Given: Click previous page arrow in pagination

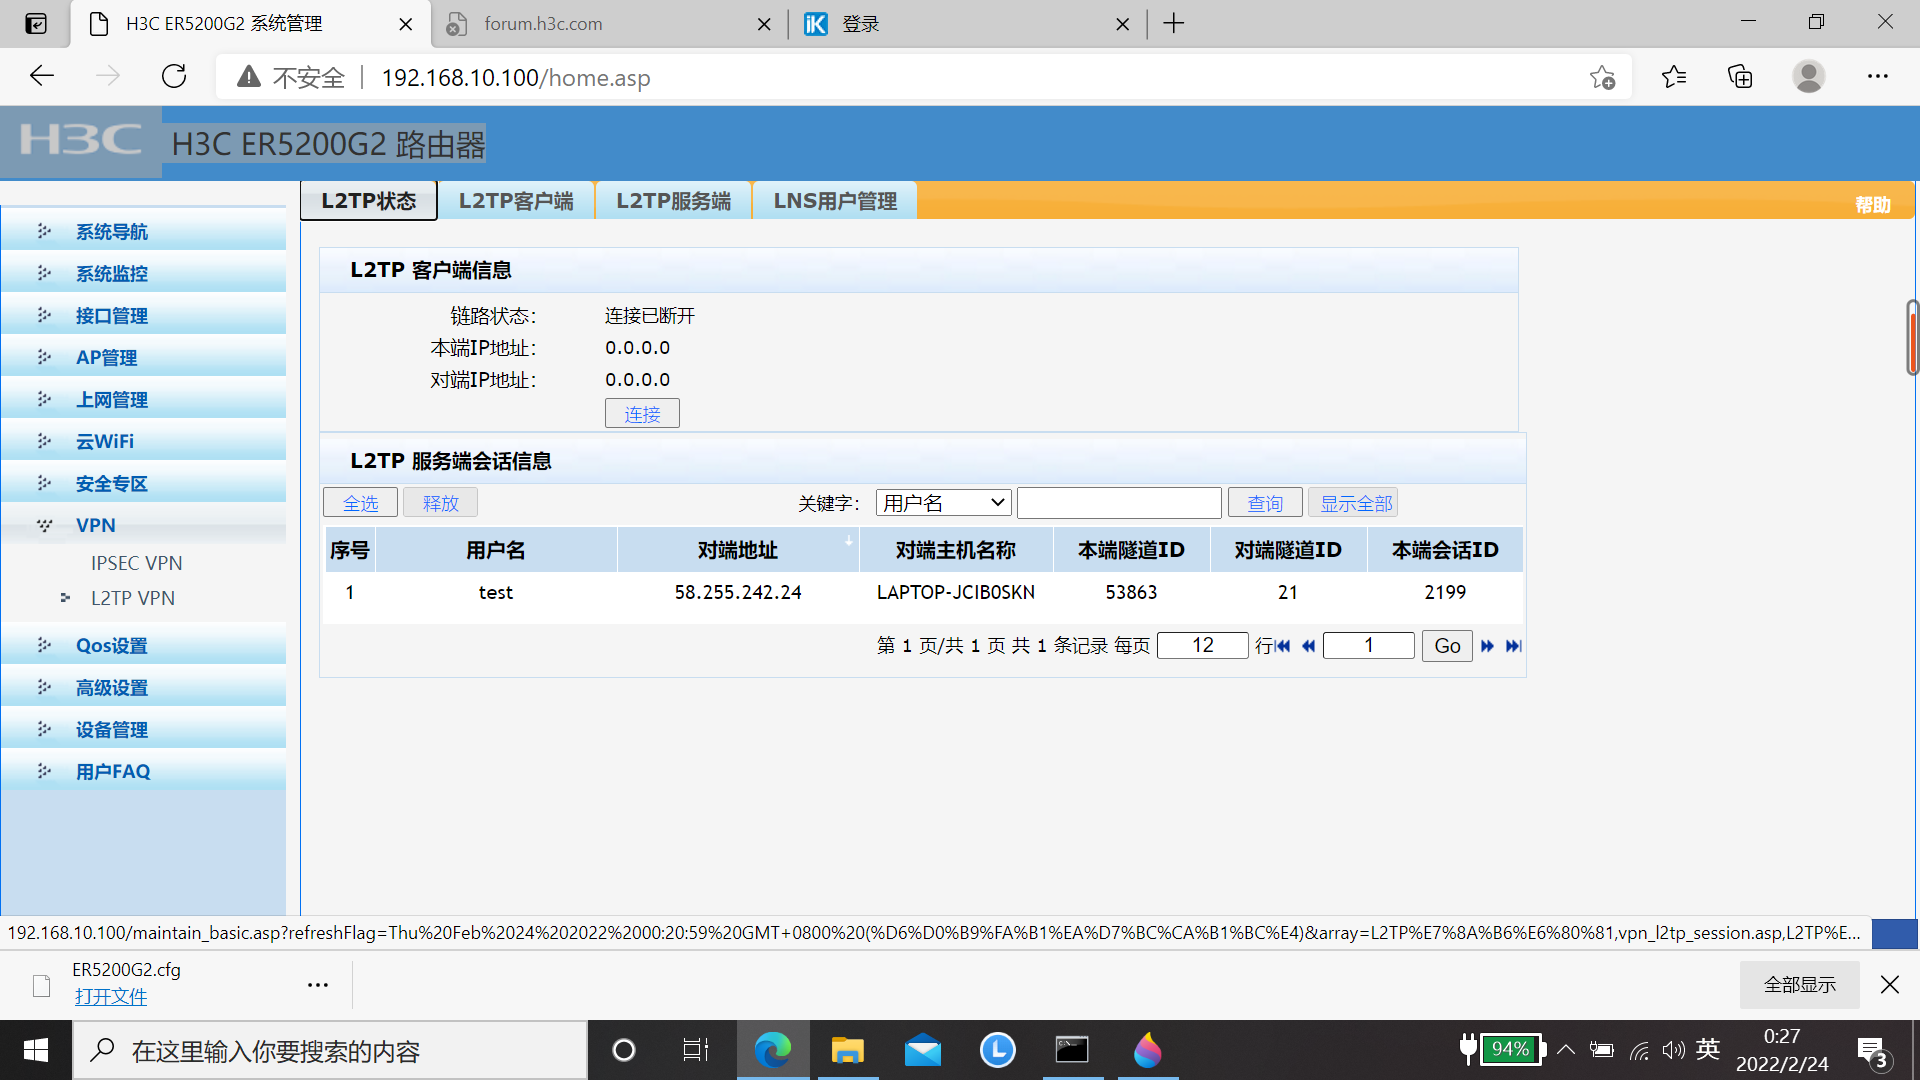Looking at the screenshot, I should [x=1308, y=646].
